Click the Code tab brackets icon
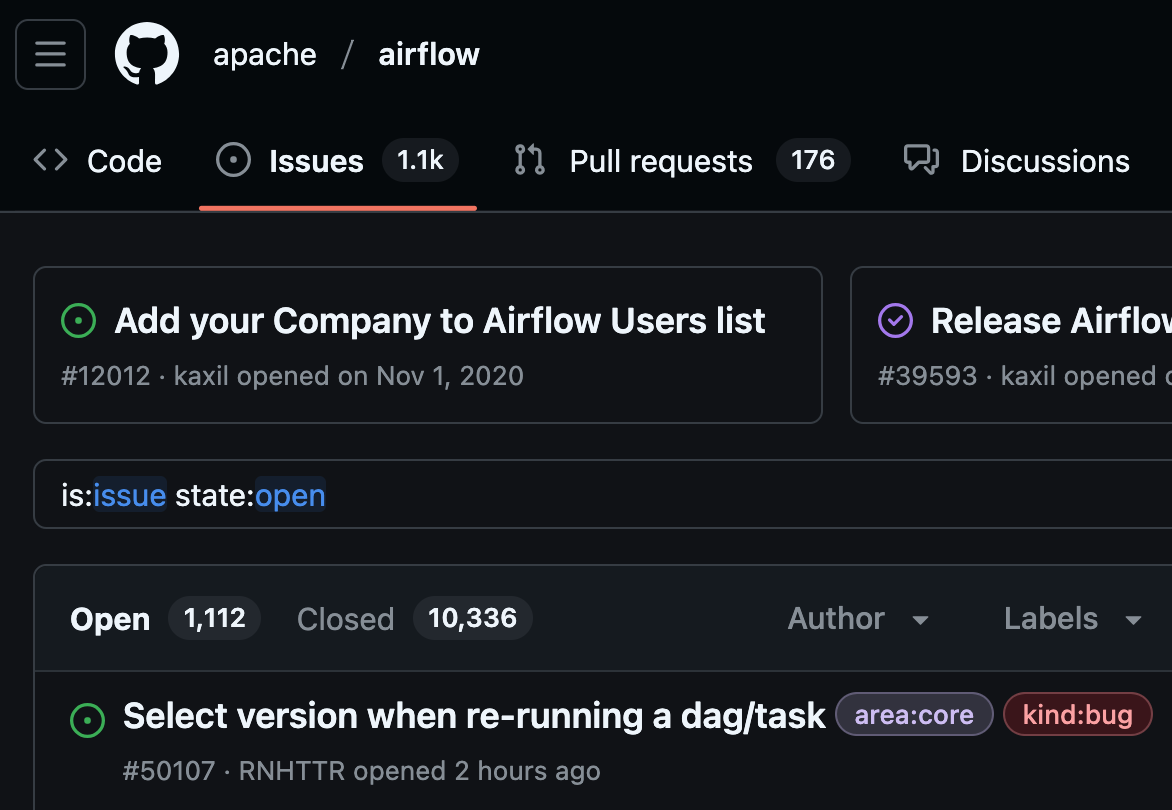The image size is (1172, 810). pos(51,161)
